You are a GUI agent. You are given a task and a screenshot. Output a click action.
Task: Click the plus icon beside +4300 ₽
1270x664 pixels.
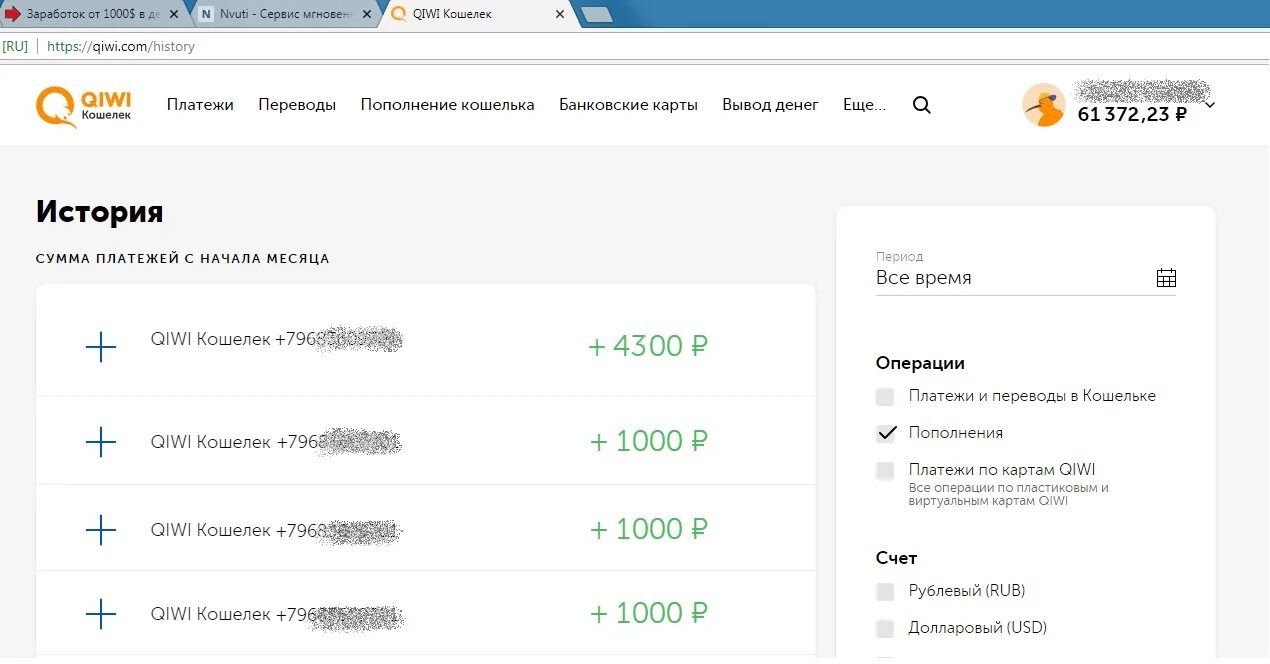[x=101, y=347]
